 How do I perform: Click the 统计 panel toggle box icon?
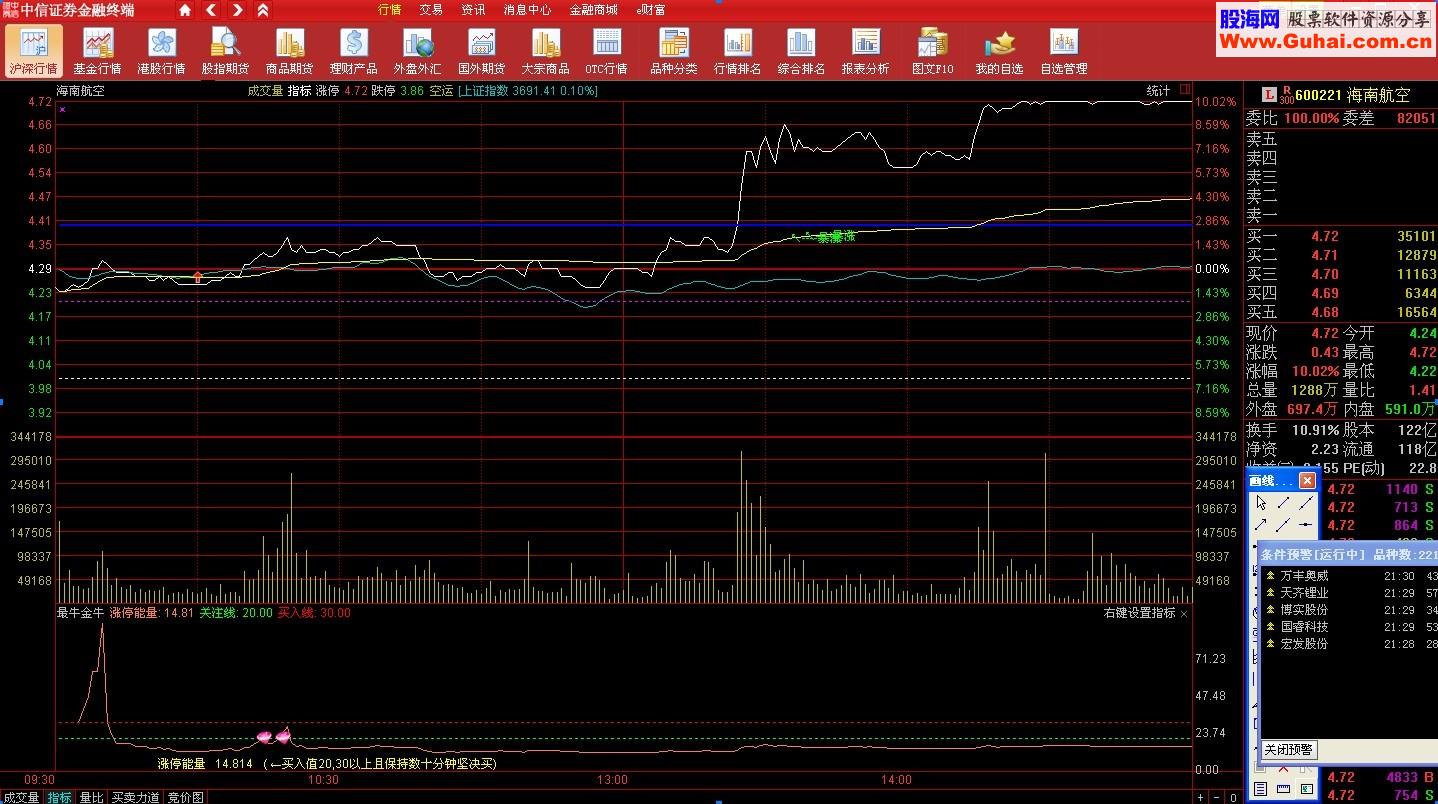[x=1185, y=91]
